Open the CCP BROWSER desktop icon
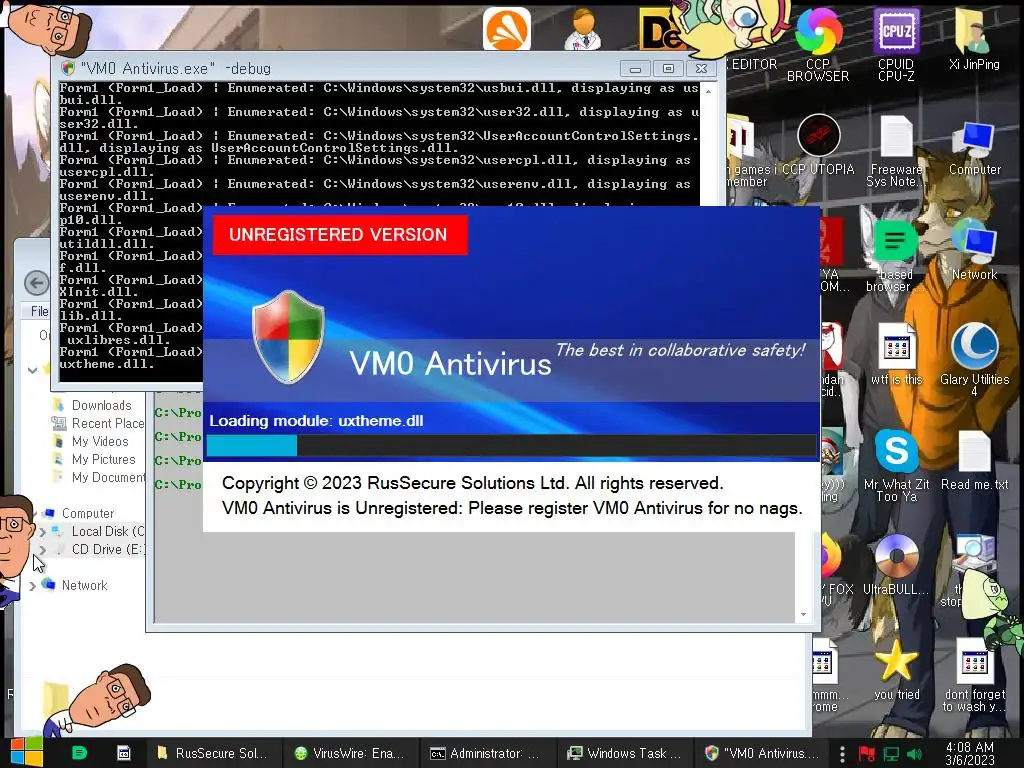 818,44
